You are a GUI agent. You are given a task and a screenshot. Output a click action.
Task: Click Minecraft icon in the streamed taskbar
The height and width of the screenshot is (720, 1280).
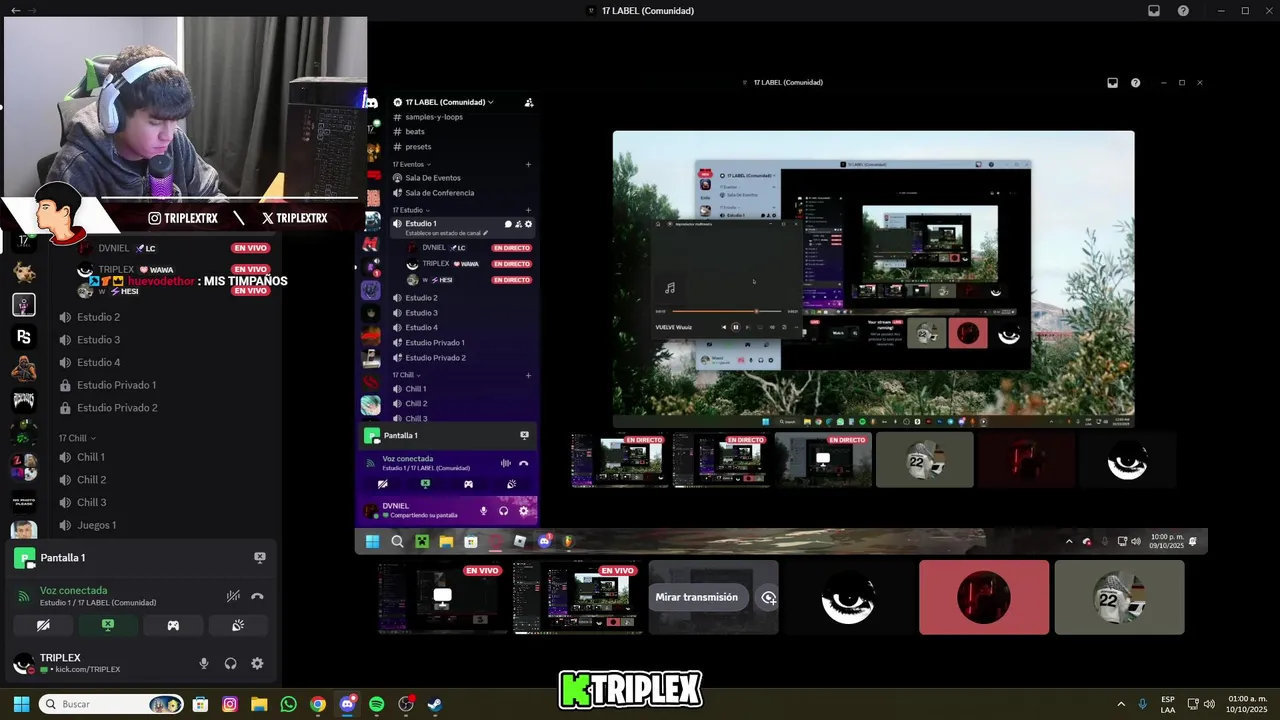click(422, 542)
